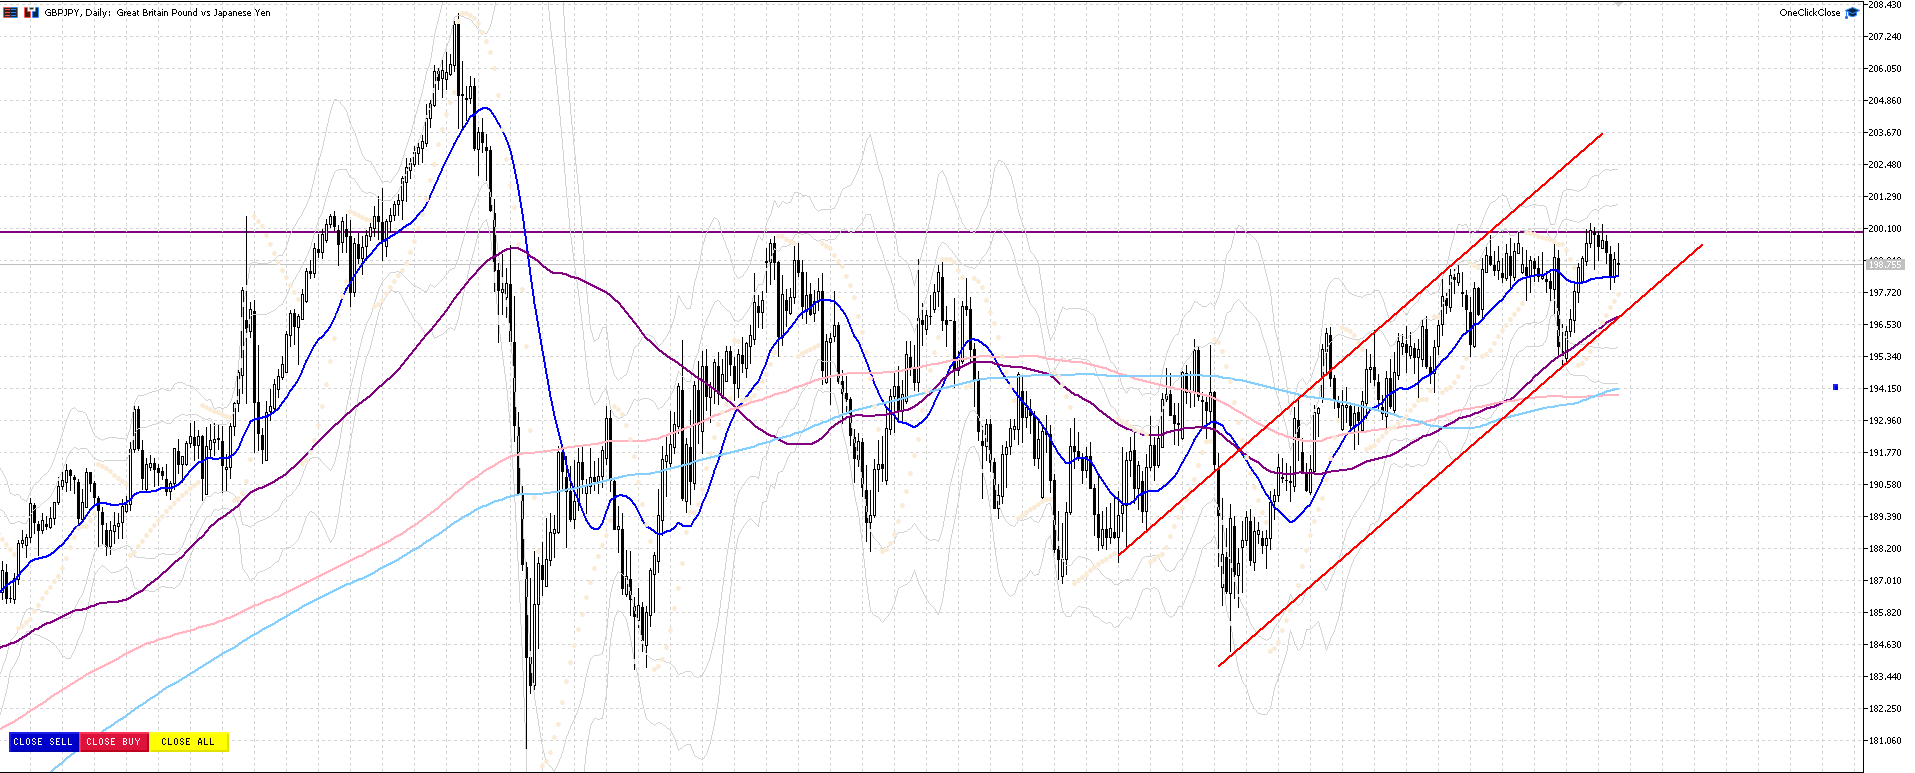Screen dimensions: 1915x773
Task: Click the gray current price label on the axis
Action: pyautogui.click(x=1884, y=264)
